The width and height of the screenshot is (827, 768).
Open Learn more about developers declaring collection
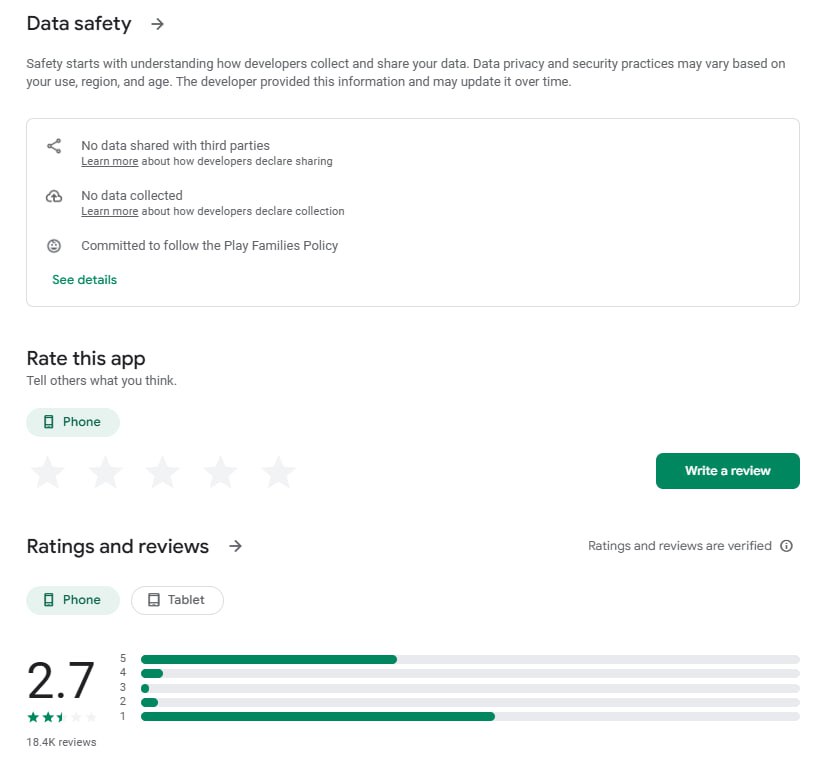click(x=109, y=211)
